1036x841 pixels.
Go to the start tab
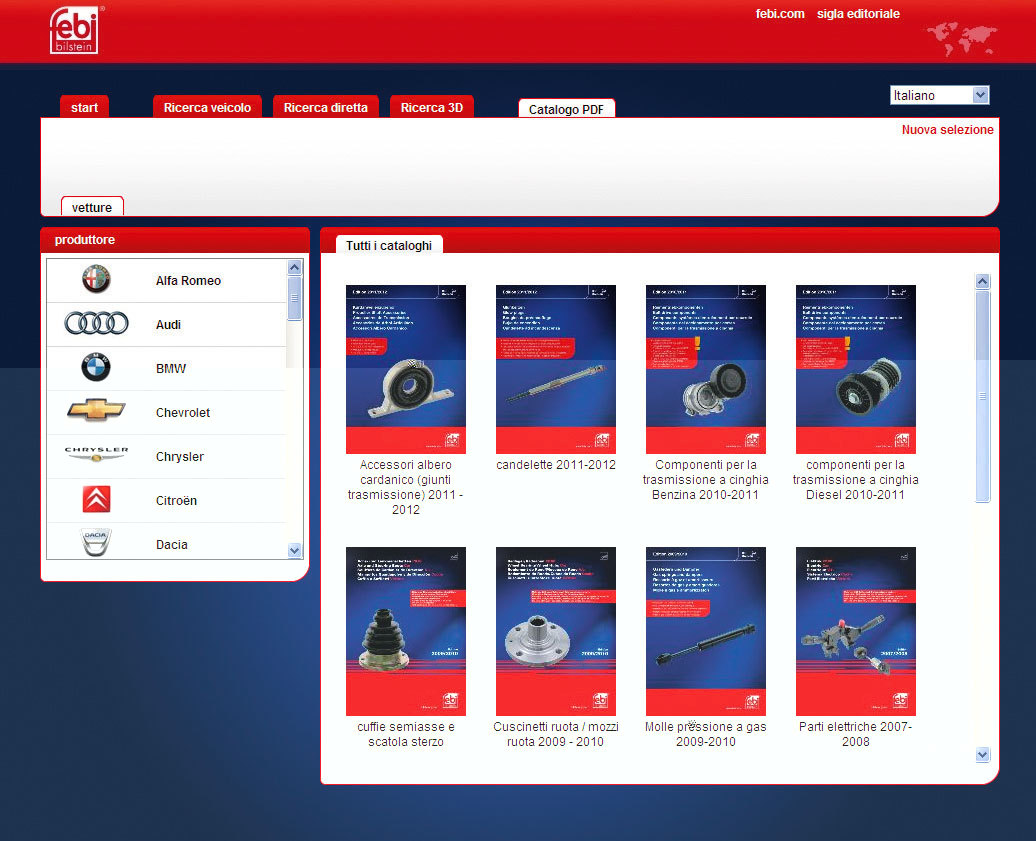pos(85,108)
